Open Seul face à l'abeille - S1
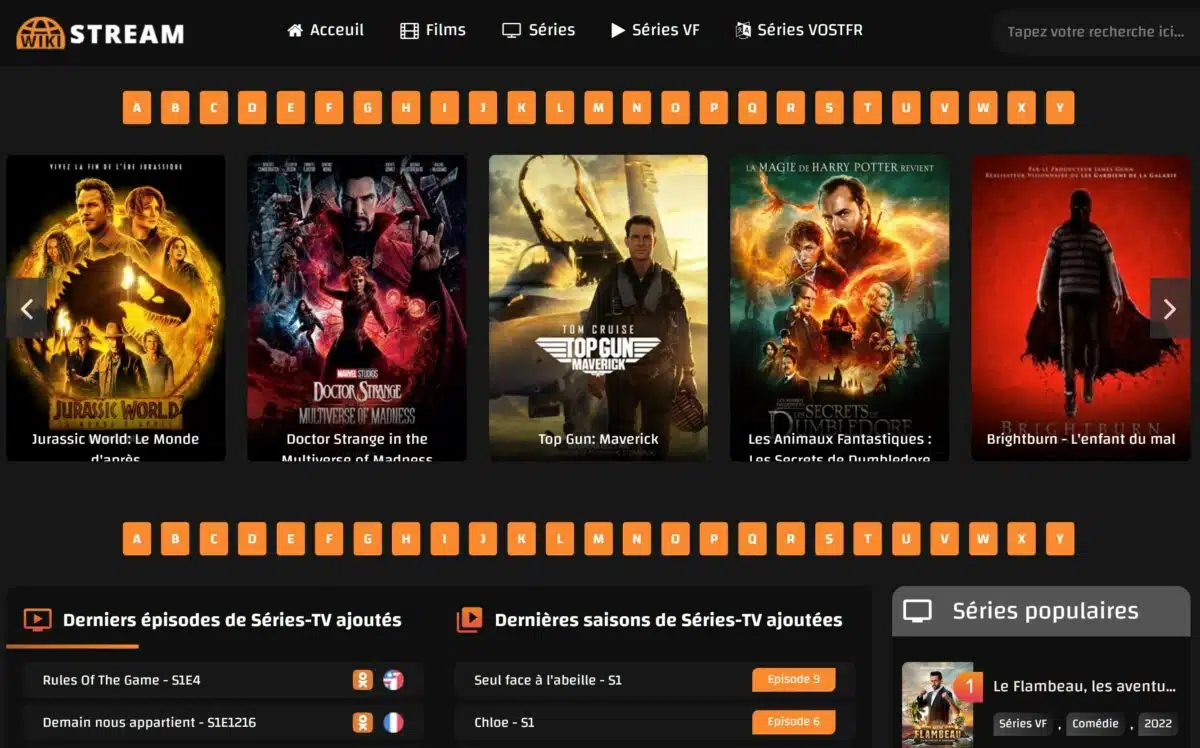 click(548, 680)
